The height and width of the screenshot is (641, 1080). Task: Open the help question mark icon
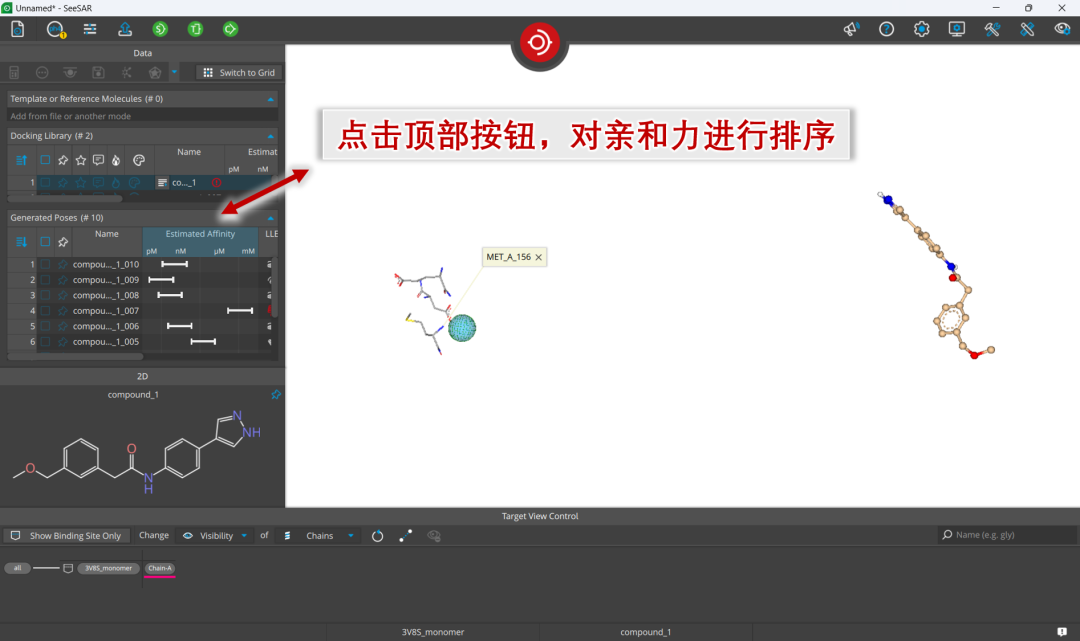click(x=886, y=29)
